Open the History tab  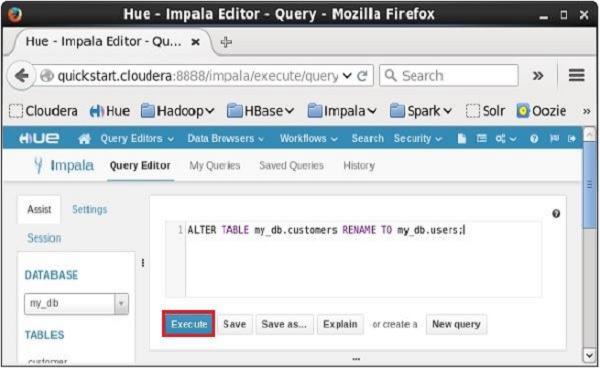[359, 166]
